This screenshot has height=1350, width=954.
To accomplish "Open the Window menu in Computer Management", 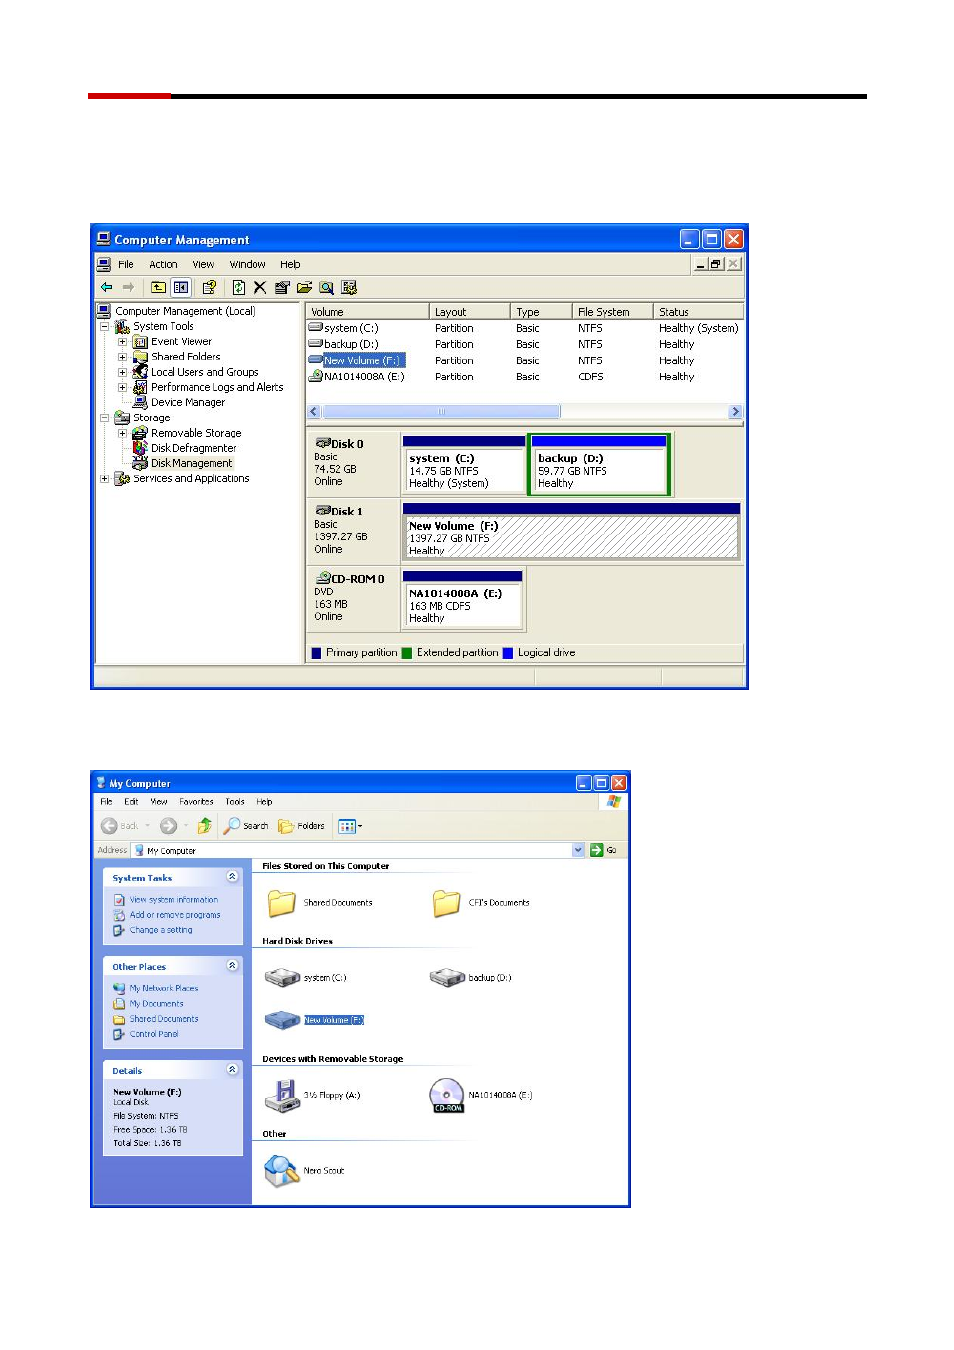I will (x=247, y=265).
